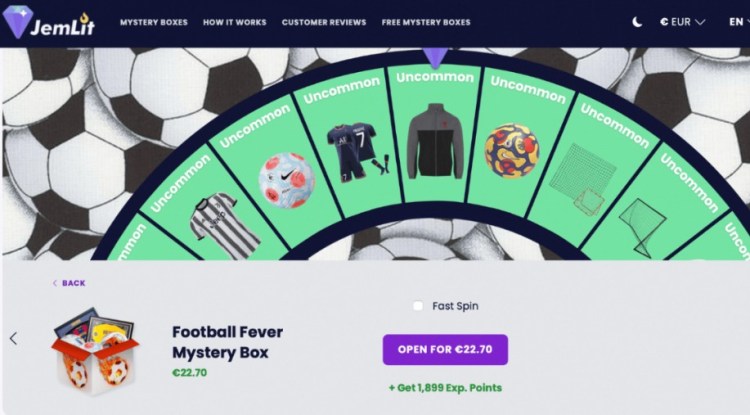The height and width of the screenshot is (415, 750).
Task: Open the EN language dropdown
Action: (x=739, y=22)
